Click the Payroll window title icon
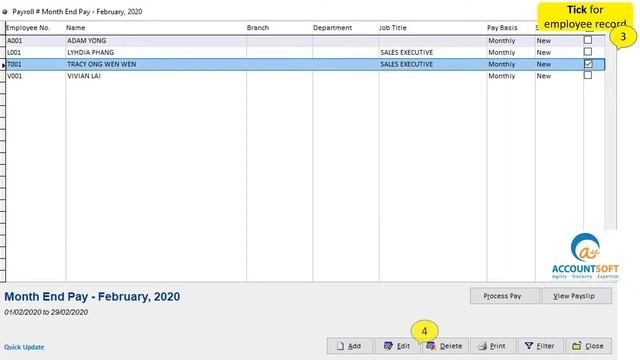Viewport: 640px width, 360px height. click(5, 12)
